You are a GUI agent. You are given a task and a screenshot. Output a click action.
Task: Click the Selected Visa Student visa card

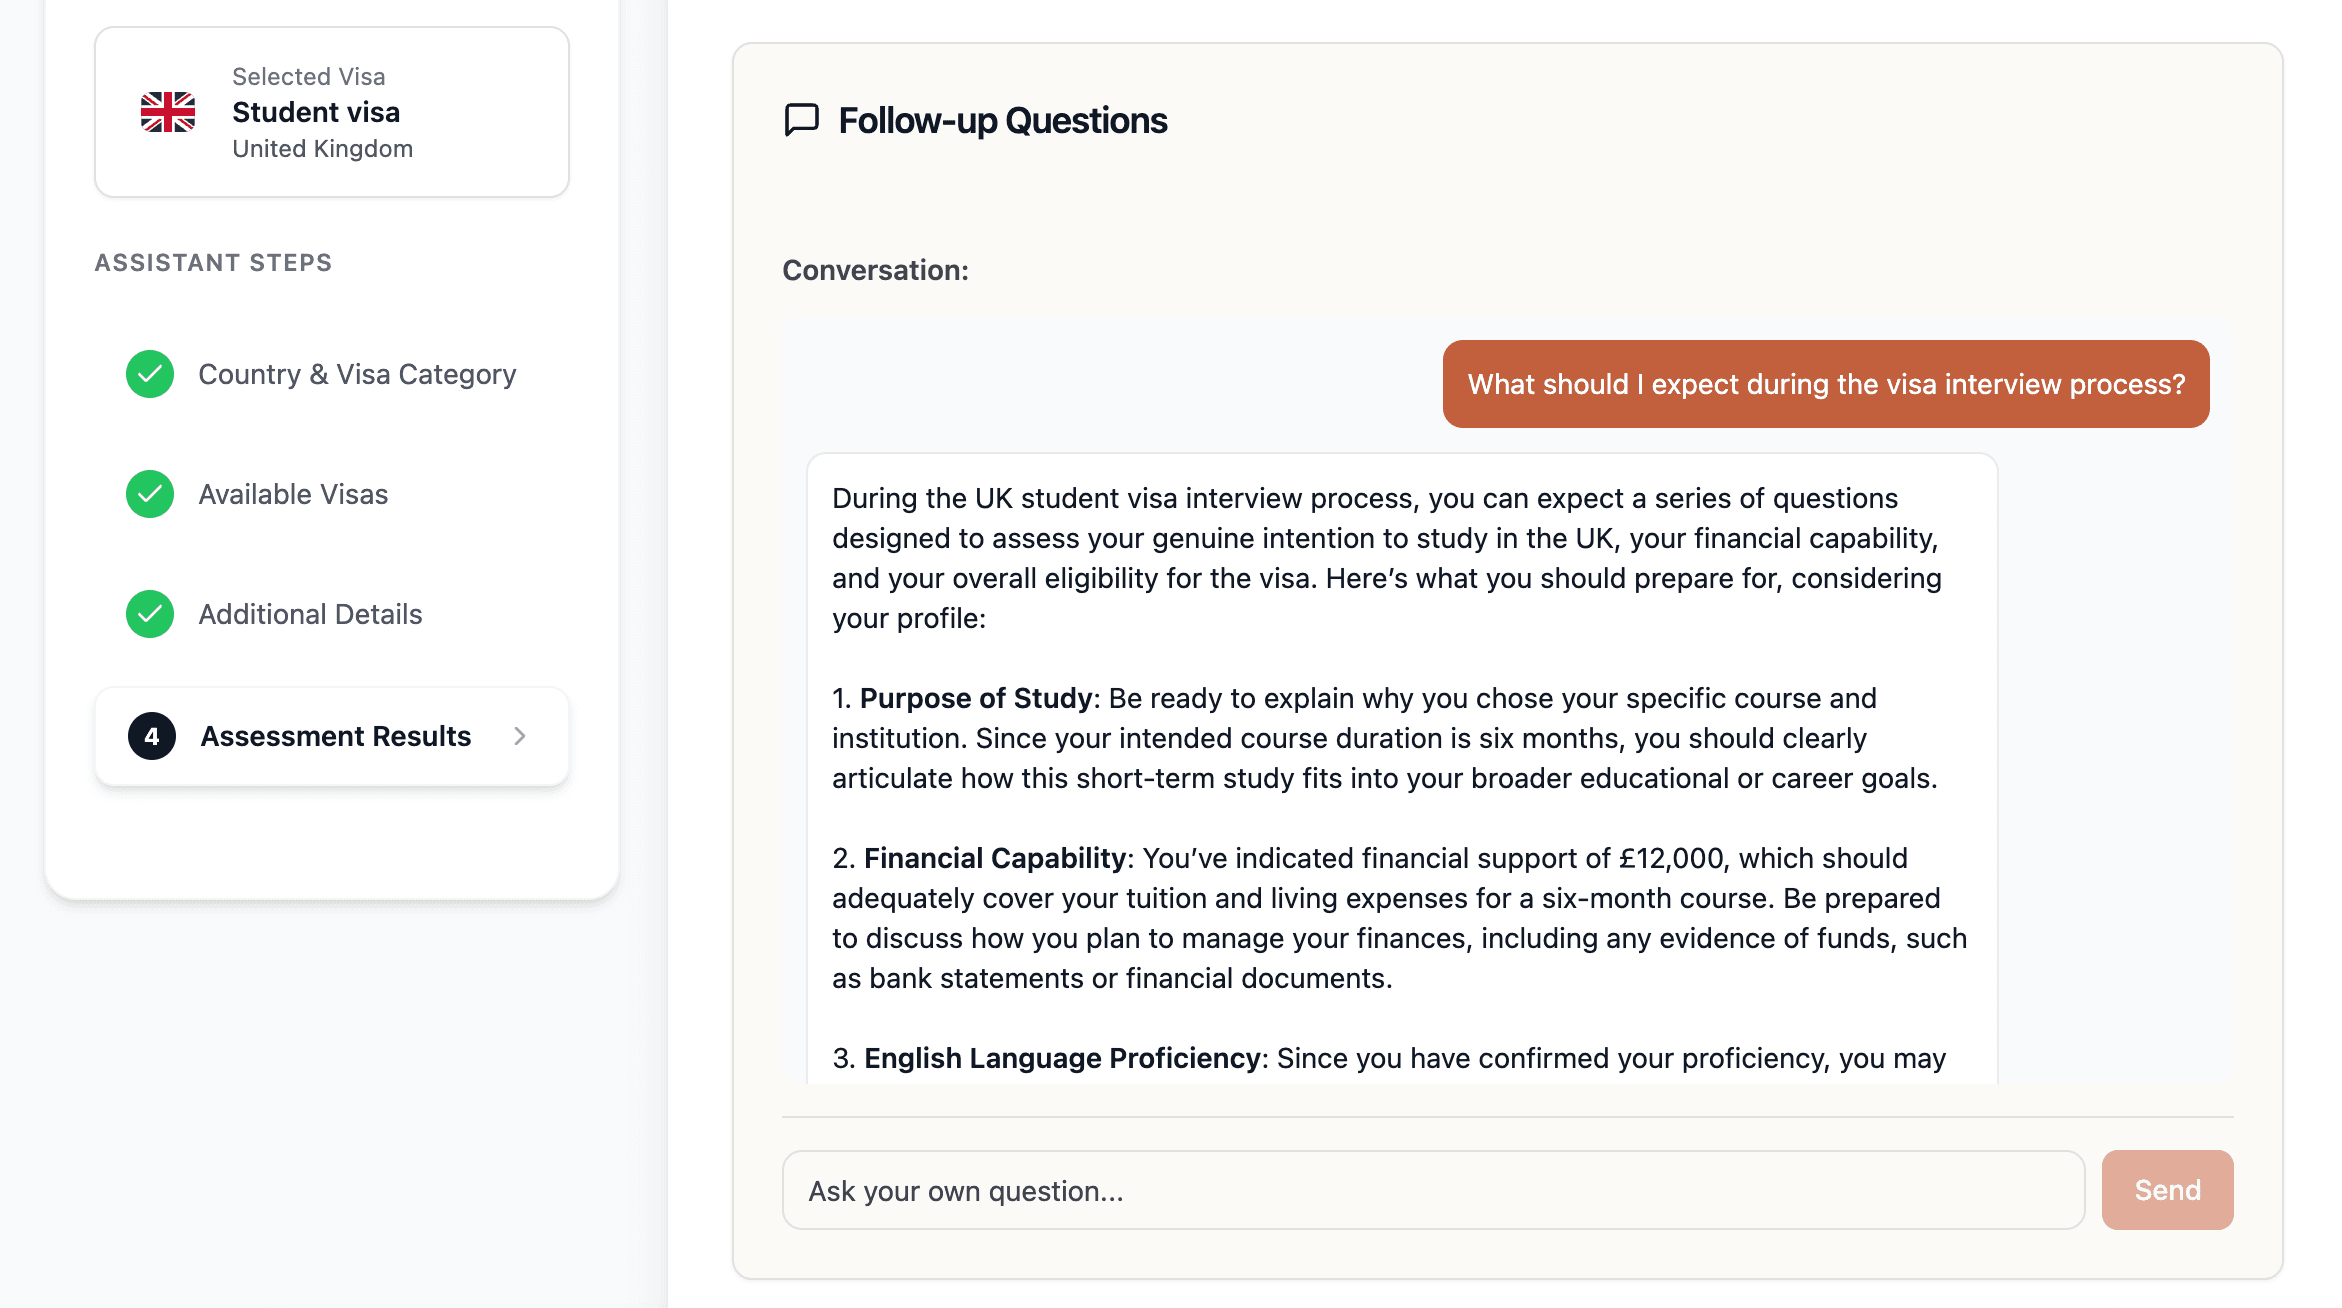[332, 112]
